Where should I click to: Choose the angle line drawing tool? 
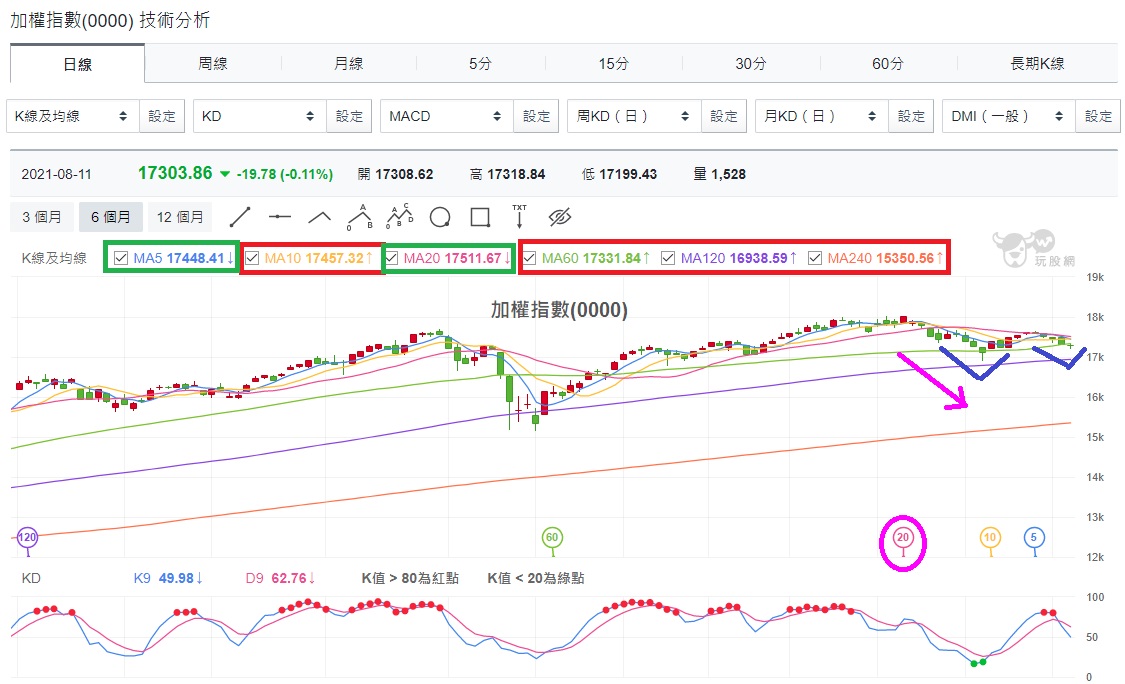coord(320,217)
